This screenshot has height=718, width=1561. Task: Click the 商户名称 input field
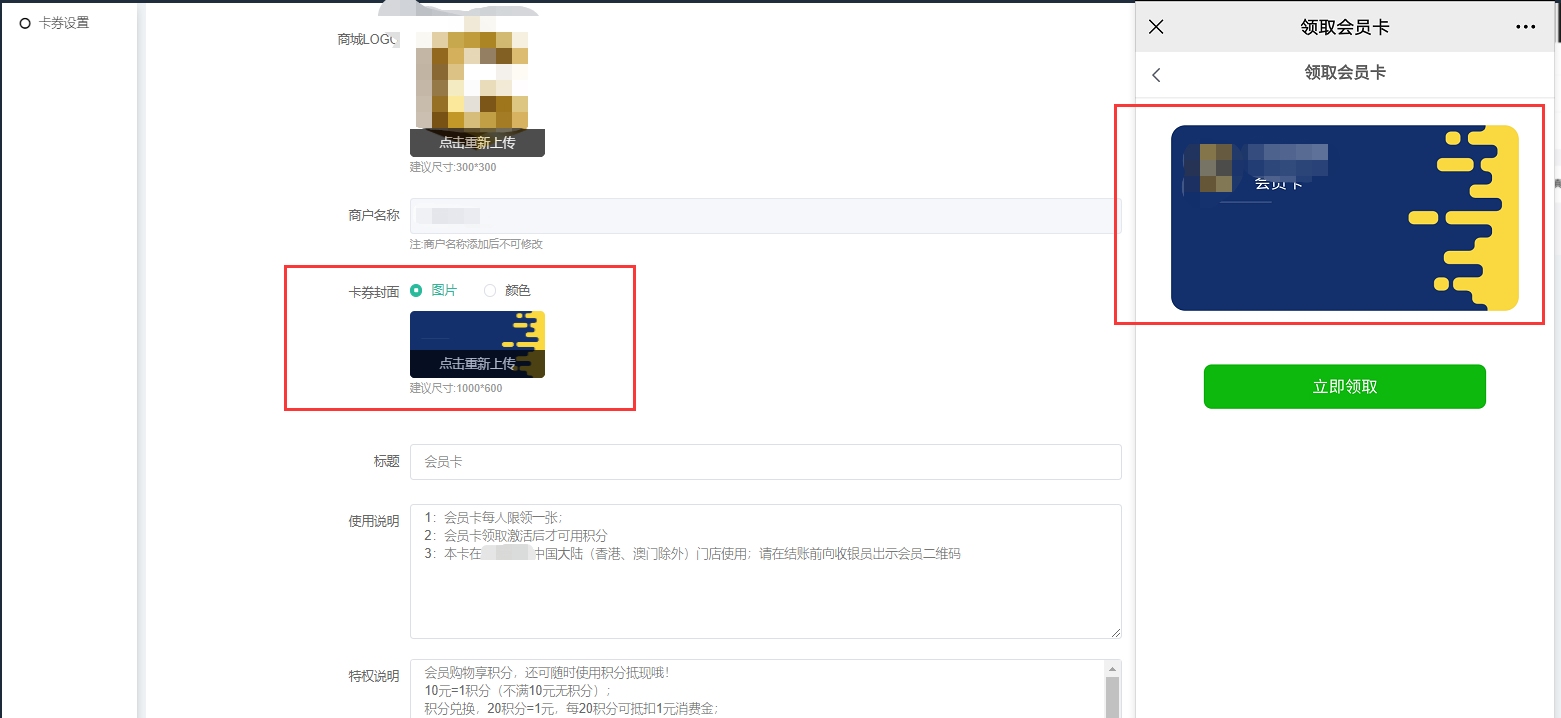tap(765, 216)
